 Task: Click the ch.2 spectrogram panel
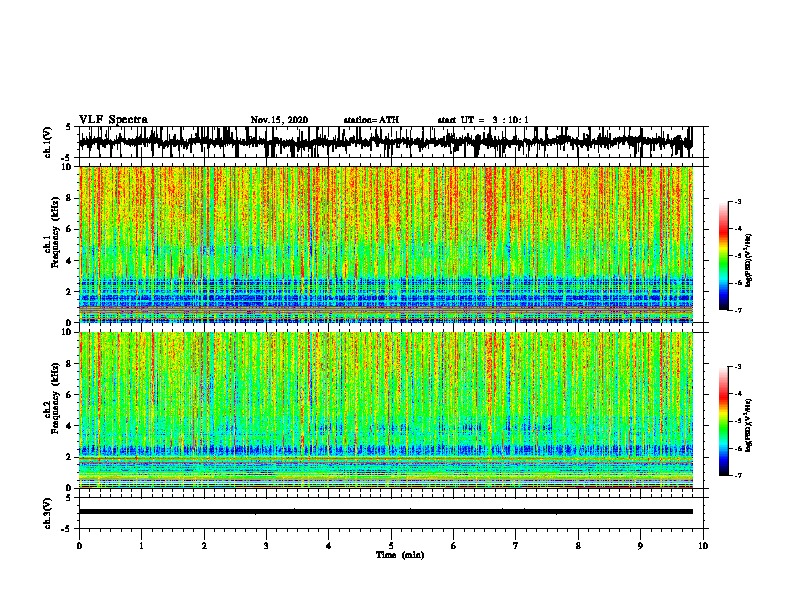(386, 410)
